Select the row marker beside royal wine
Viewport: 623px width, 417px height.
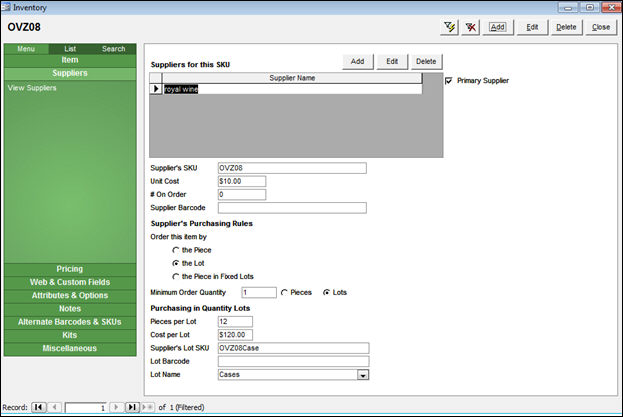point(156,89)
